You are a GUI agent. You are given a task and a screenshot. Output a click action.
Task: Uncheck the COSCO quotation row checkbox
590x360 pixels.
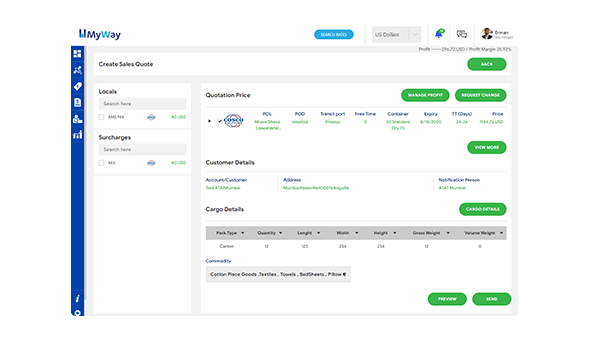point(220,121)
